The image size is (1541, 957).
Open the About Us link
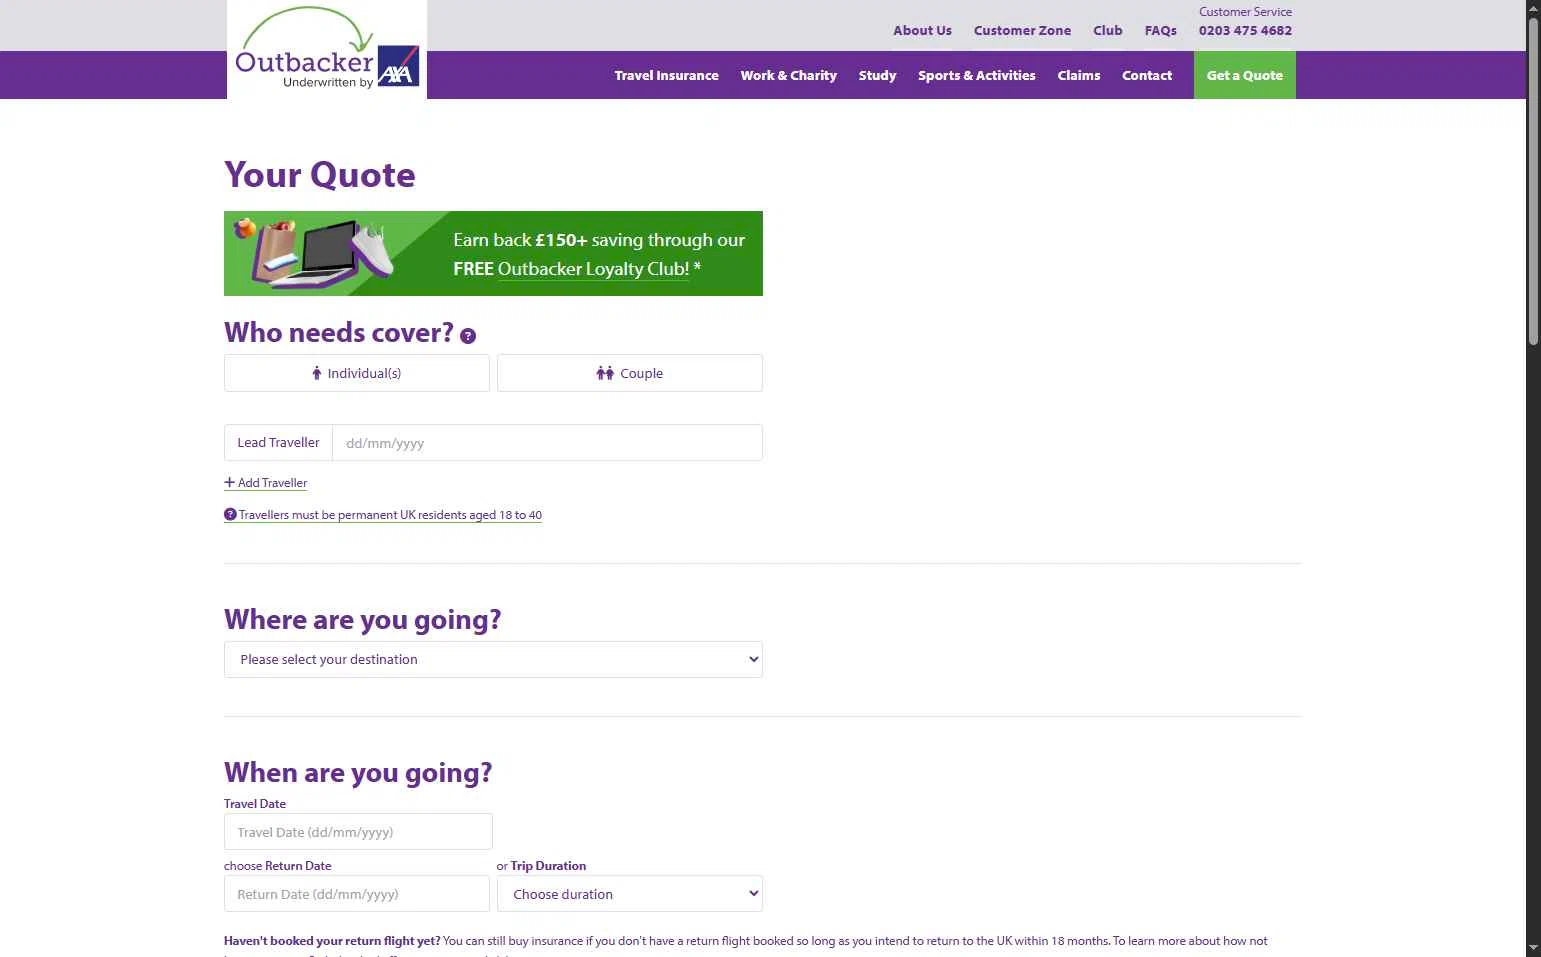922,30
